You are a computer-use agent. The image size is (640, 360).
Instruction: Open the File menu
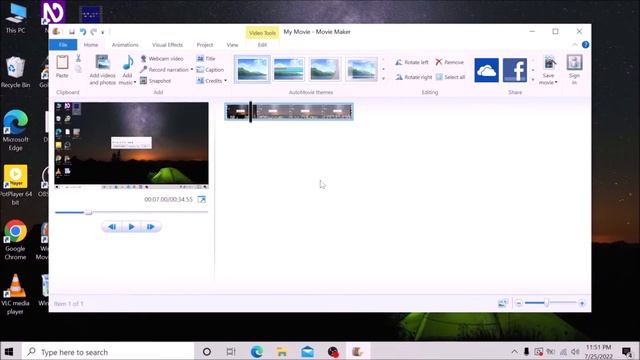pos(63,44)
